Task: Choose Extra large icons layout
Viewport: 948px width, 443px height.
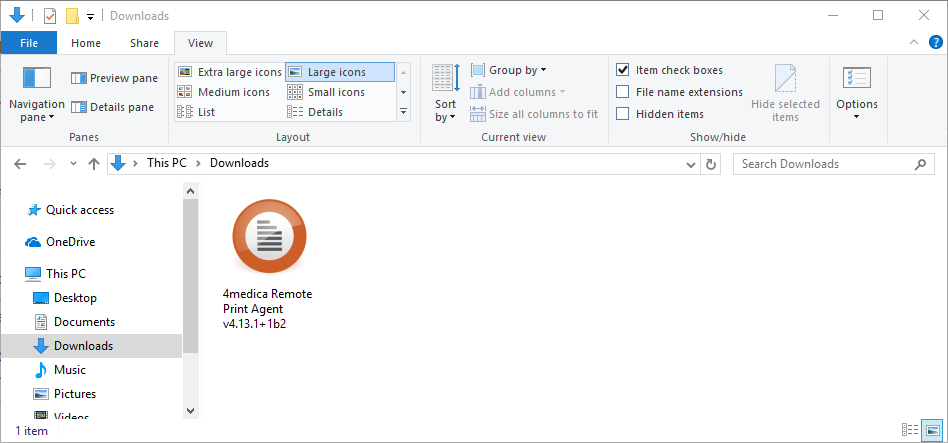Action: pyautogui.click(x=230, y=72)
